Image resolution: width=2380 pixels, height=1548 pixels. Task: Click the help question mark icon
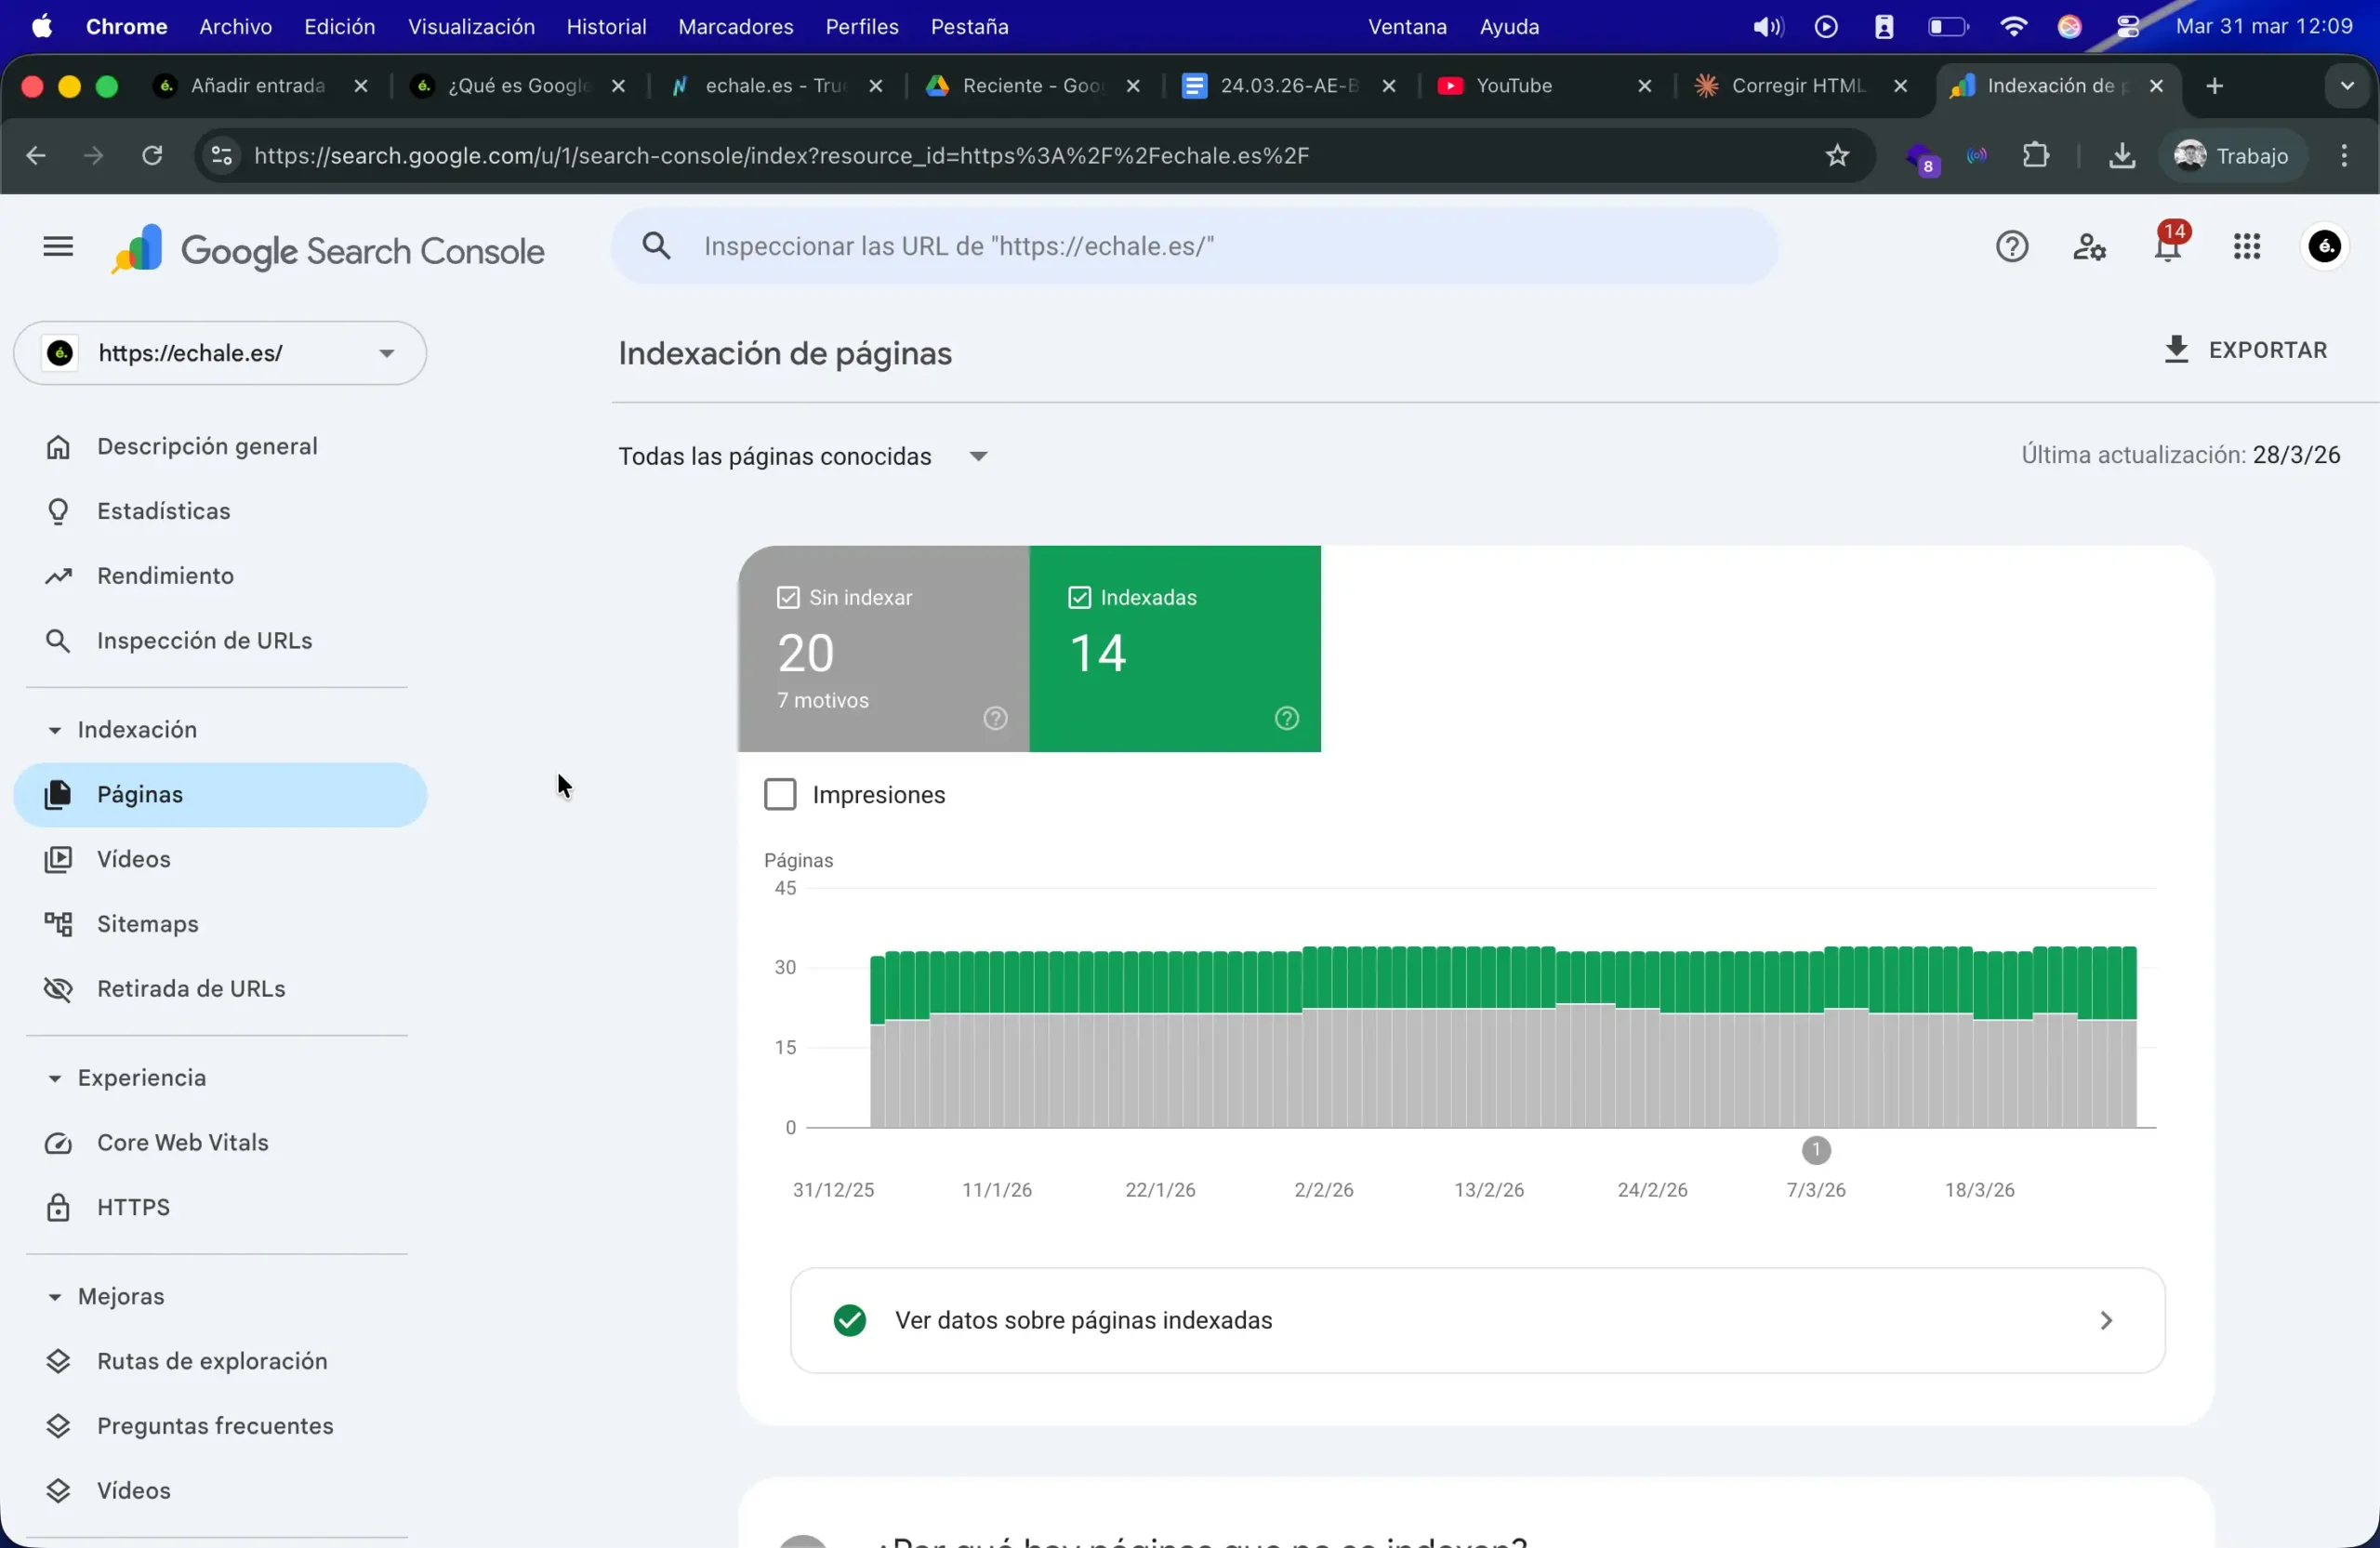(x=2012, y=246)
